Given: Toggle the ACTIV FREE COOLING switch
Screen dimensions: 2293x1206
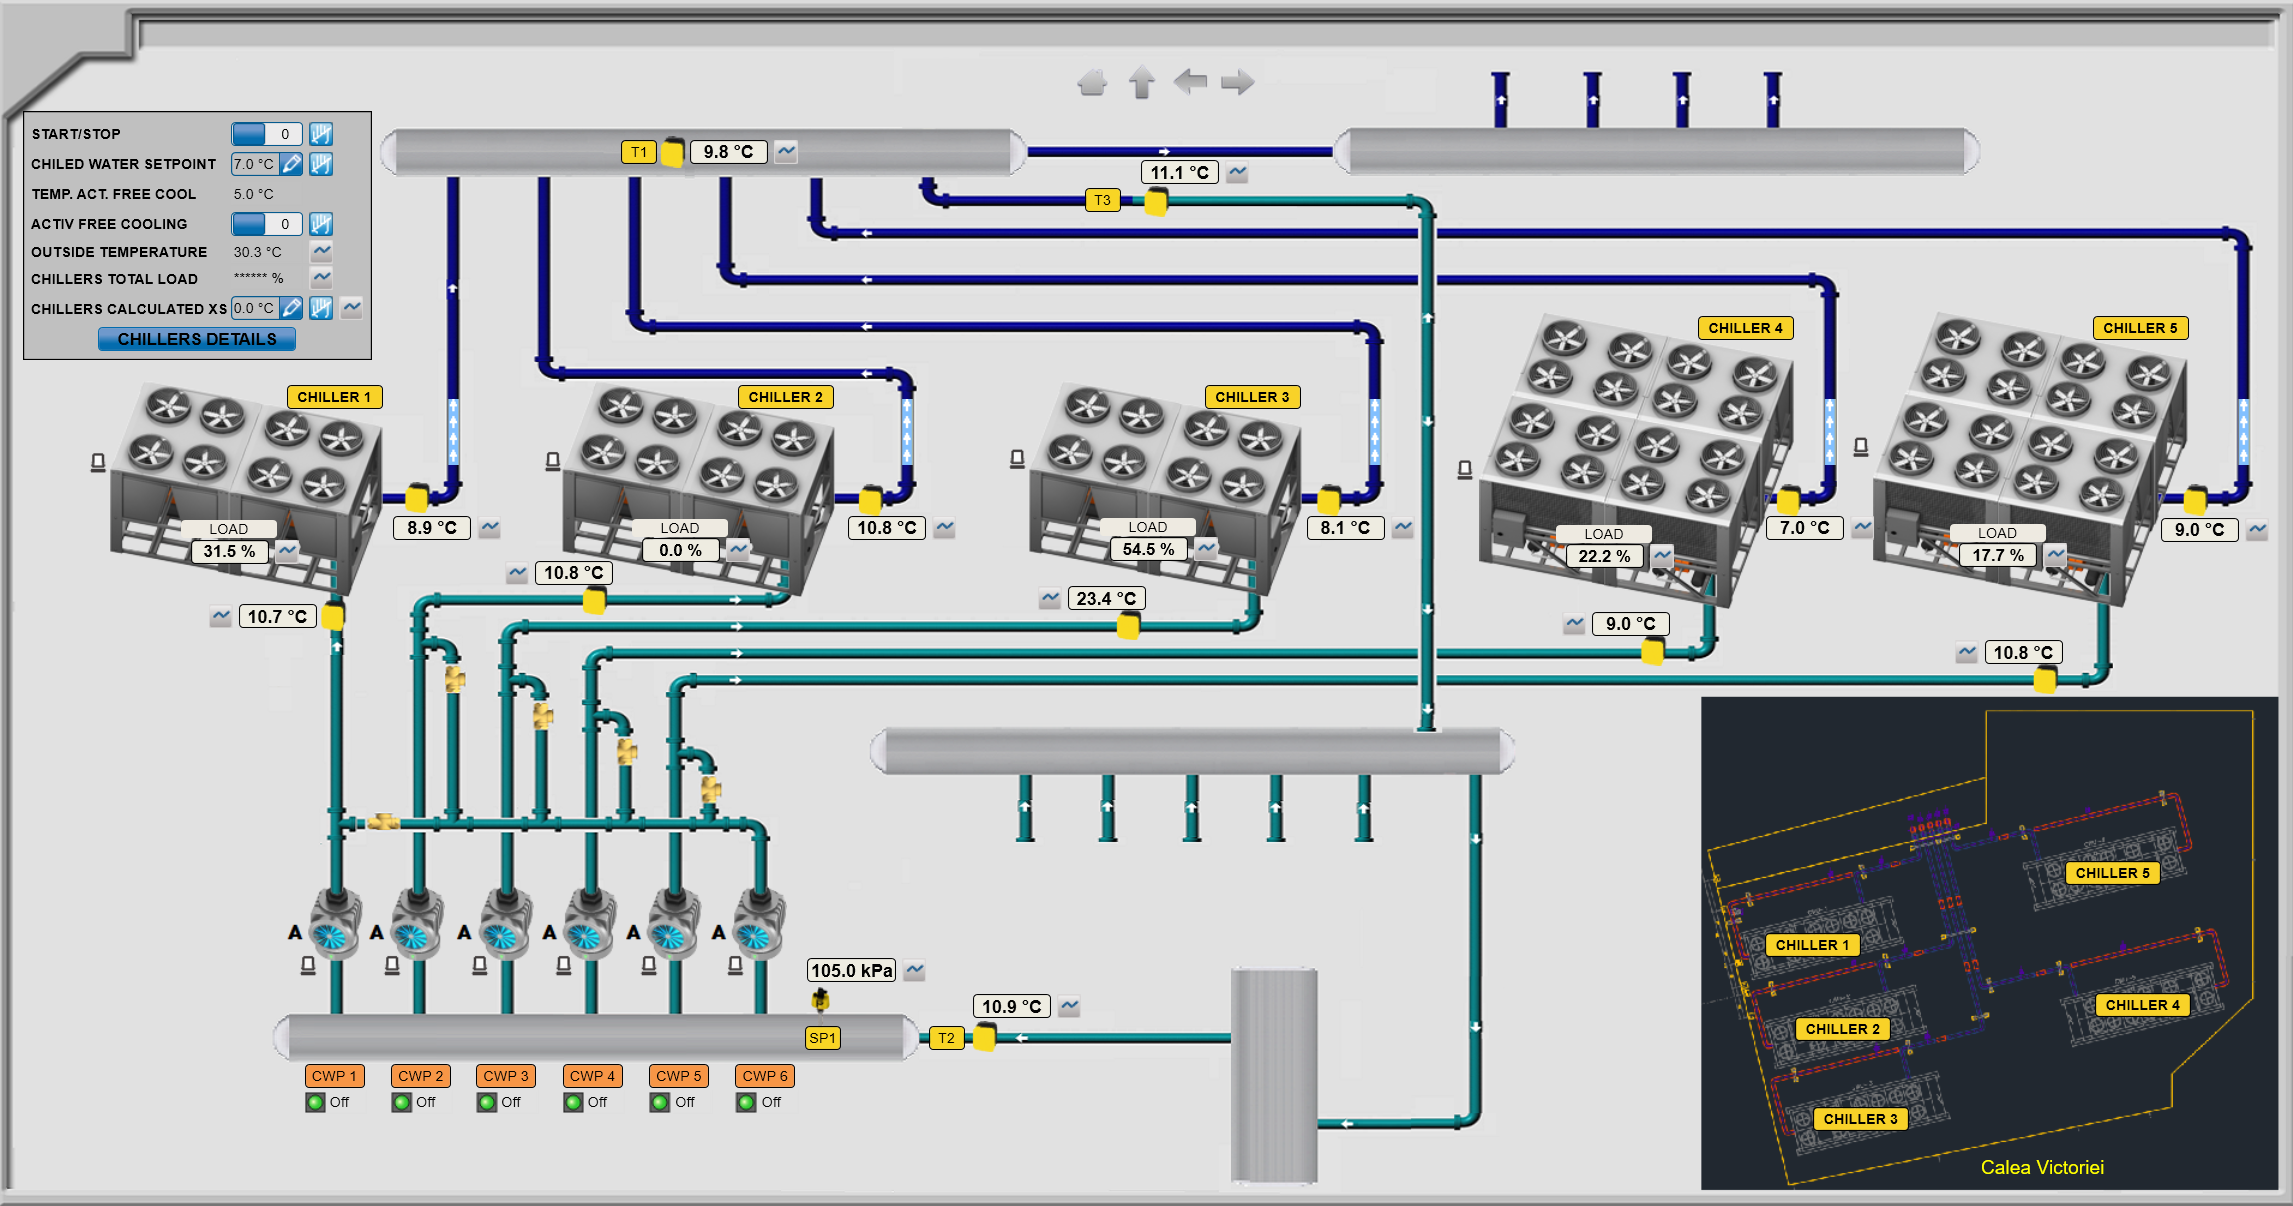Looking at the screenshot, I should point(266,224).
